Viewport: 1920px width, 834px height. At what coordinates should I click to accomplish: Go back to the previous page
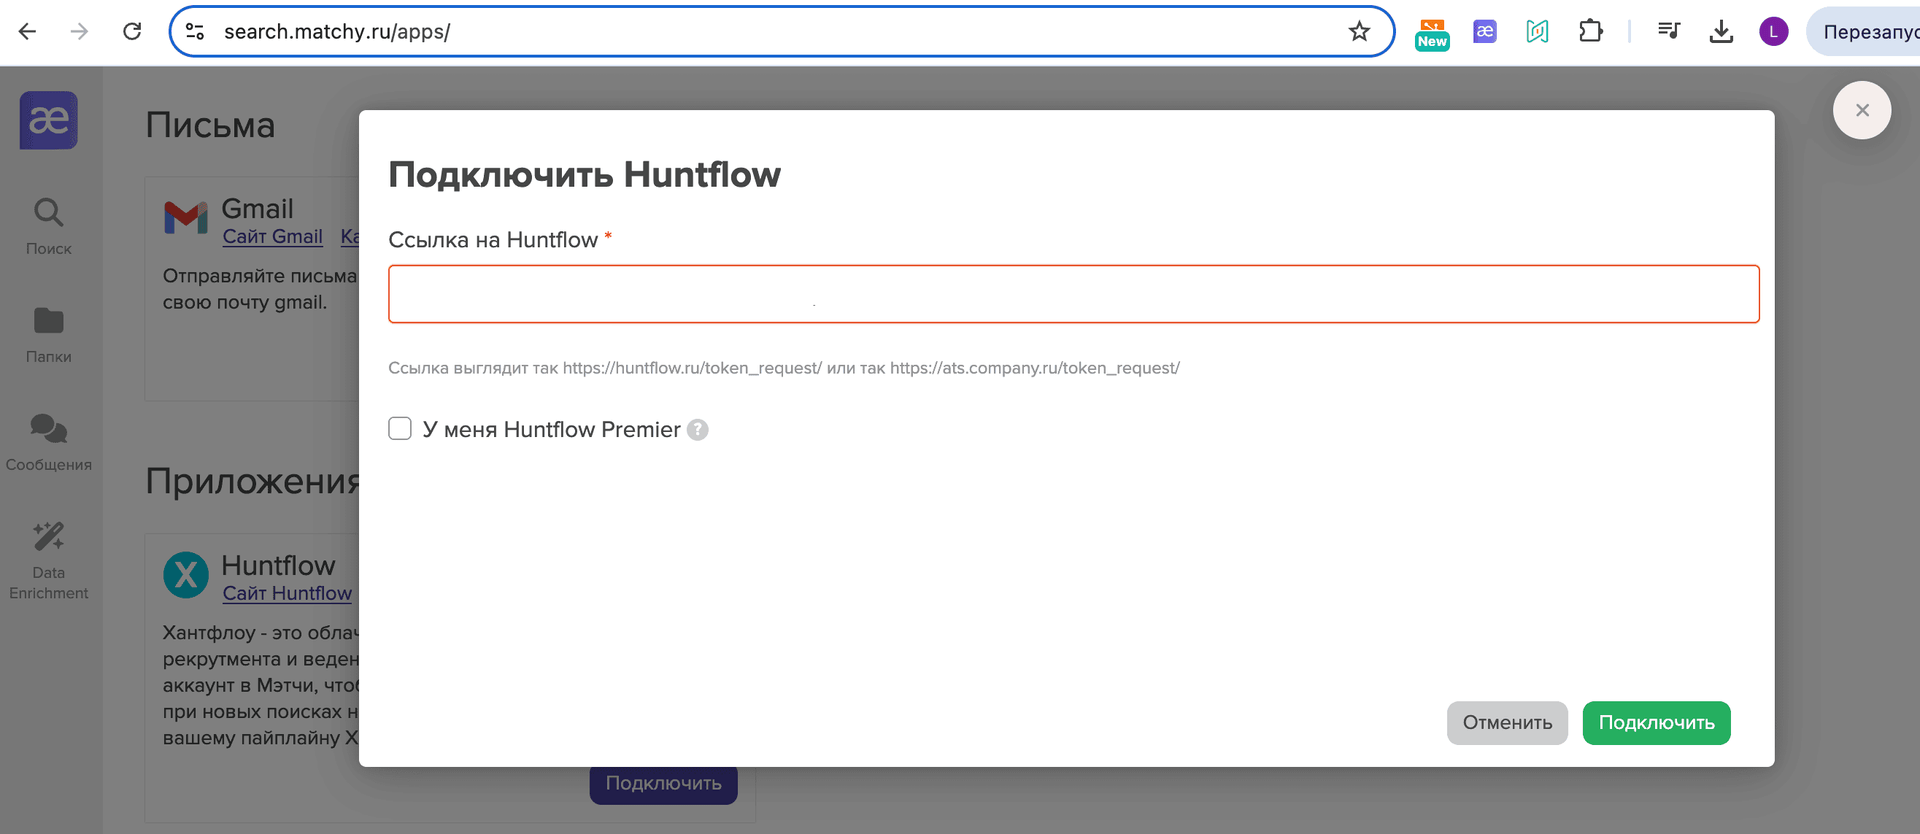click(x=28, y=32)
